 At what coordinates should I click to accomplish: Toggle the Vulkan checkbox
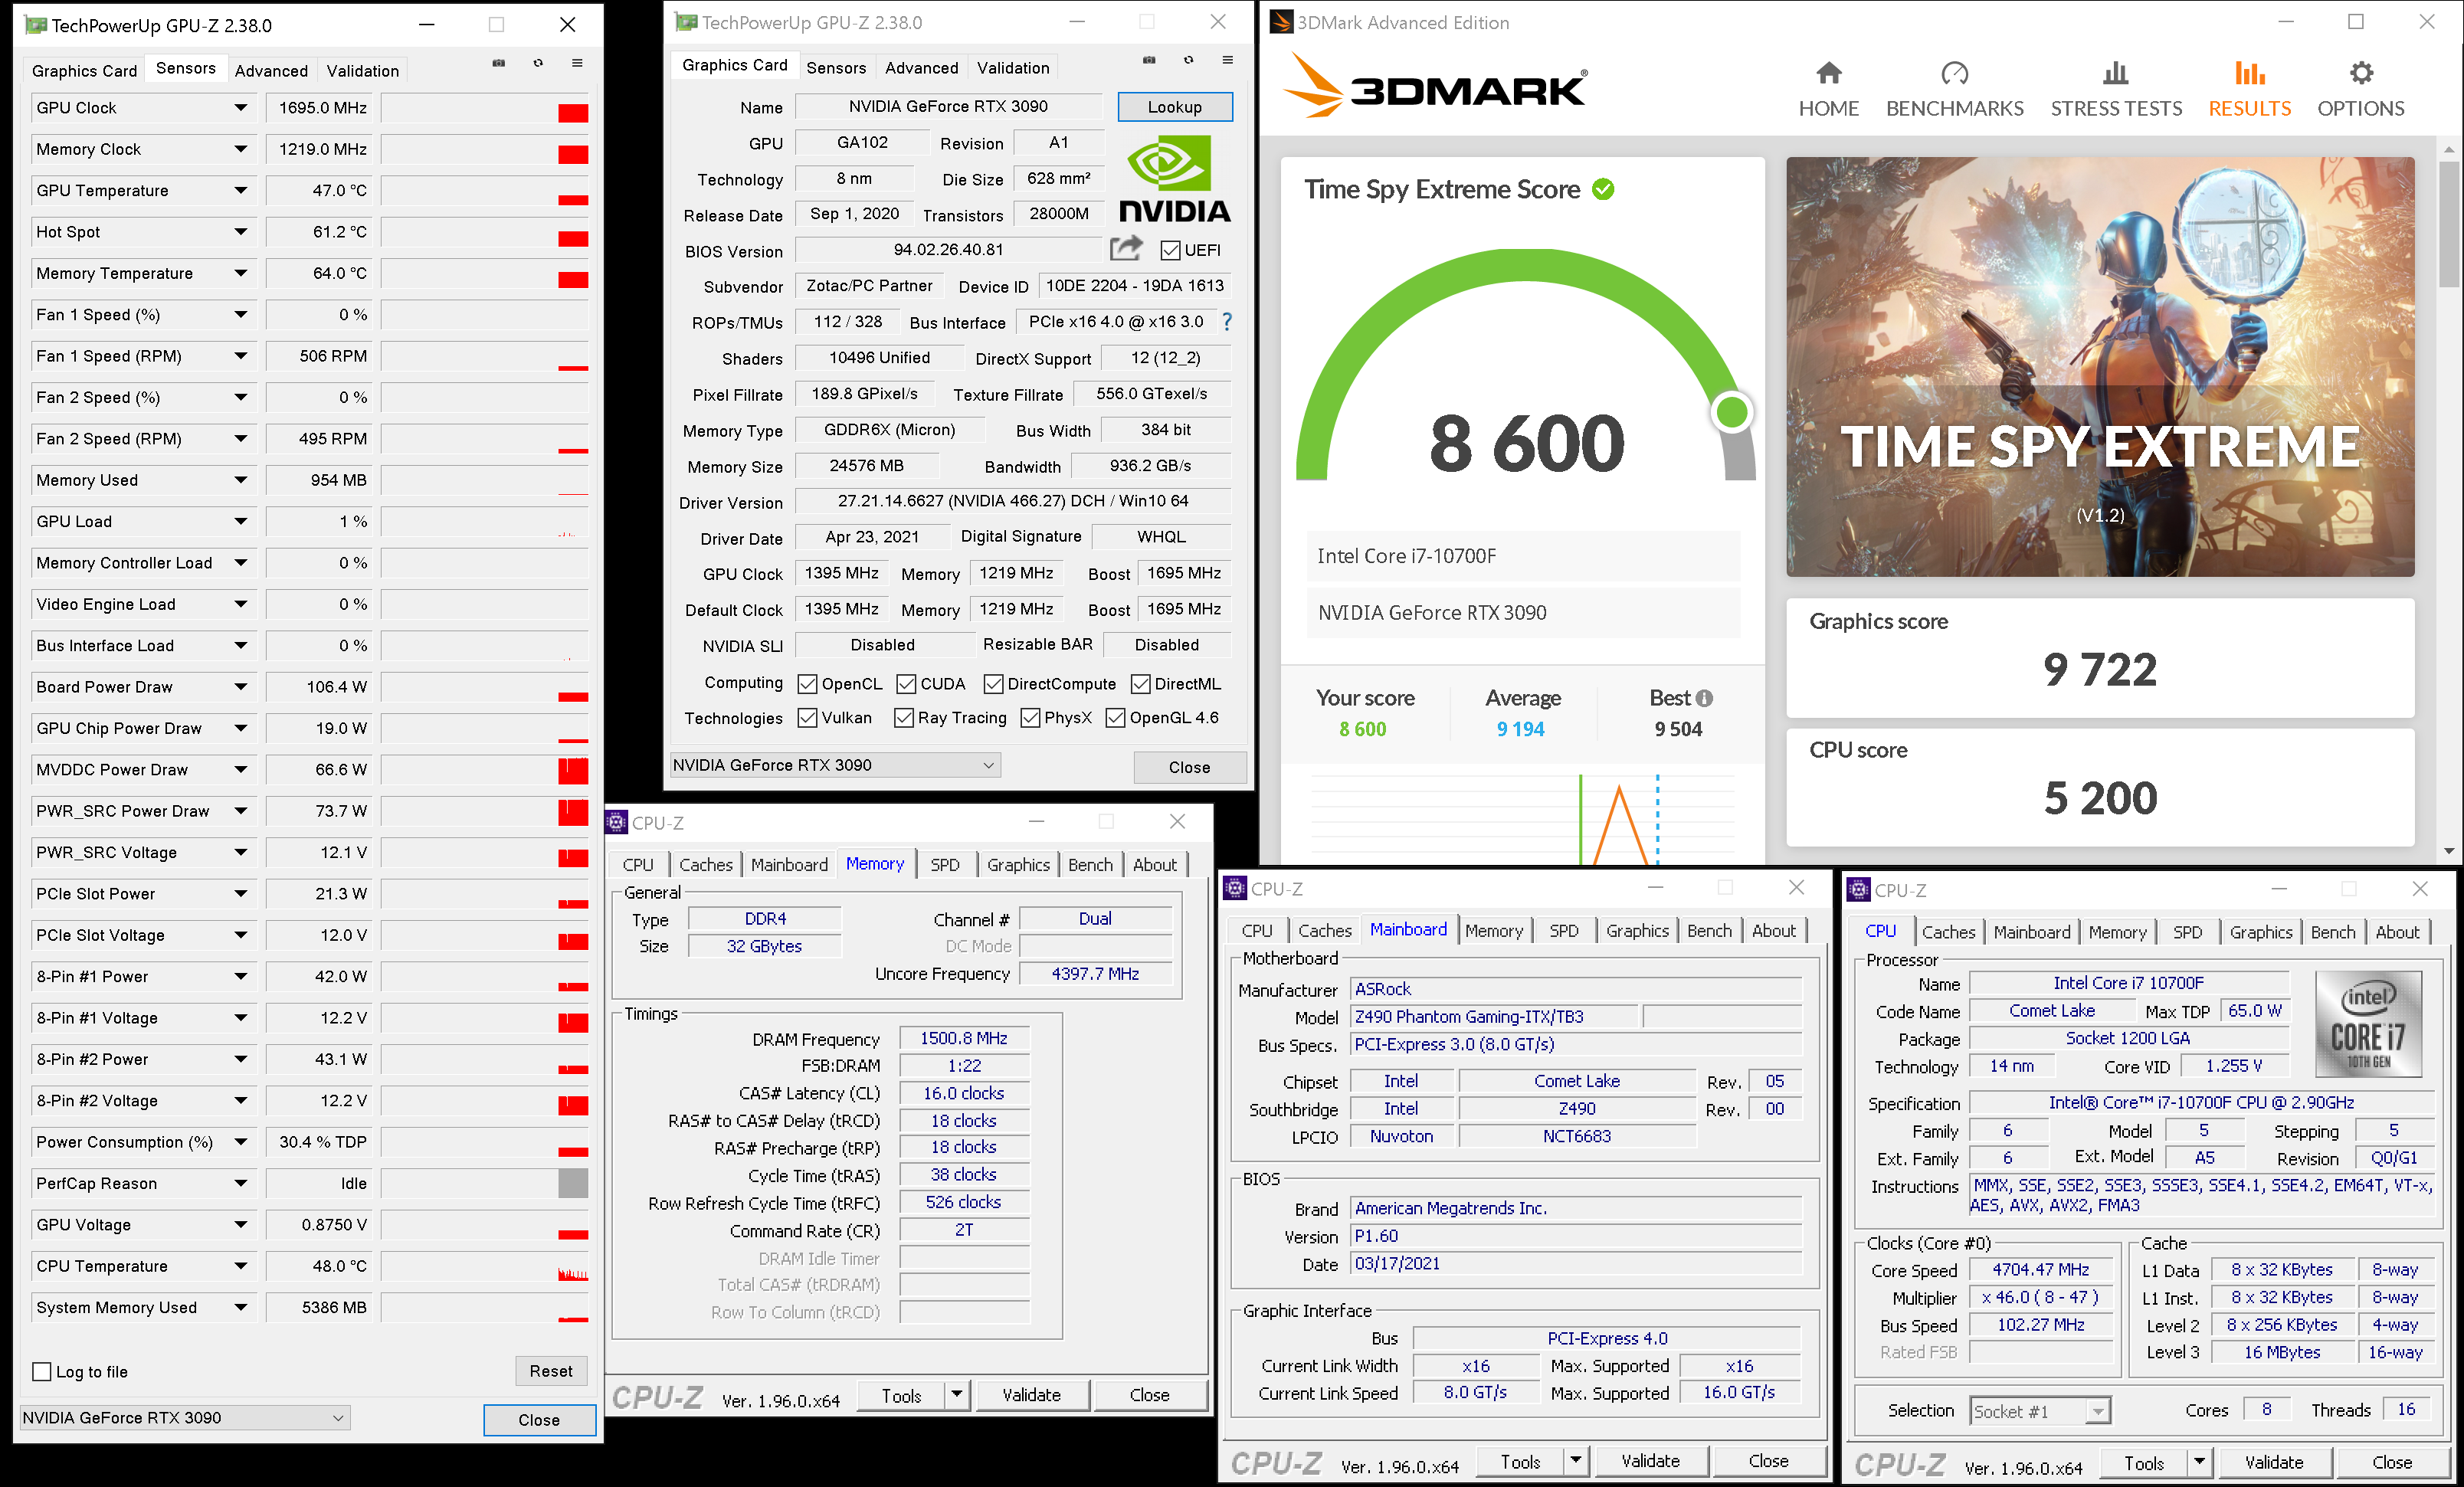pyautogui.click(x=807, y=718)
